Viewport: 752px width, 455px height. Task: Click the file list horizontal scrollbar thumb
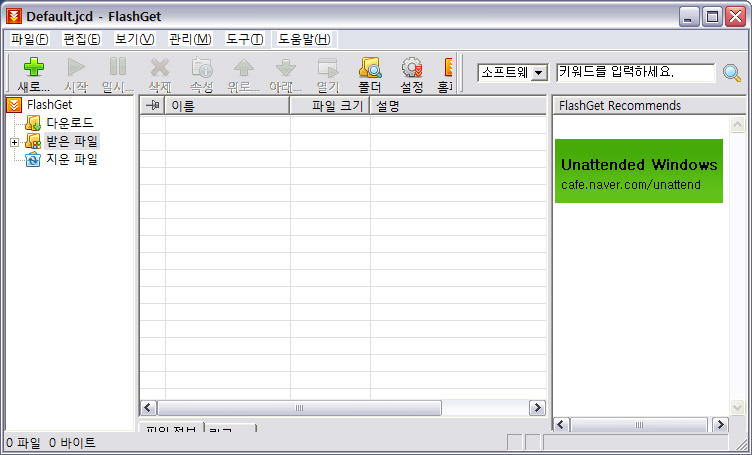click(299, 408)
